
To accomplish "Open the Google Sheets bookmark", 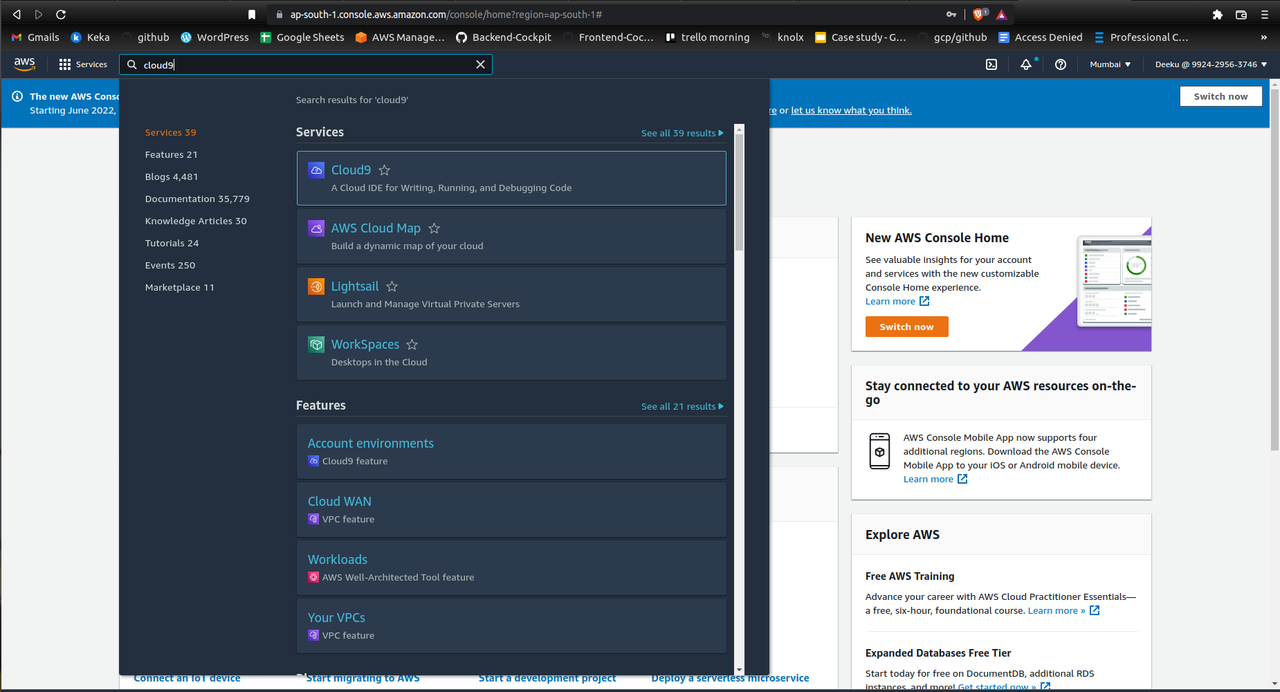I will pos(302,37).
